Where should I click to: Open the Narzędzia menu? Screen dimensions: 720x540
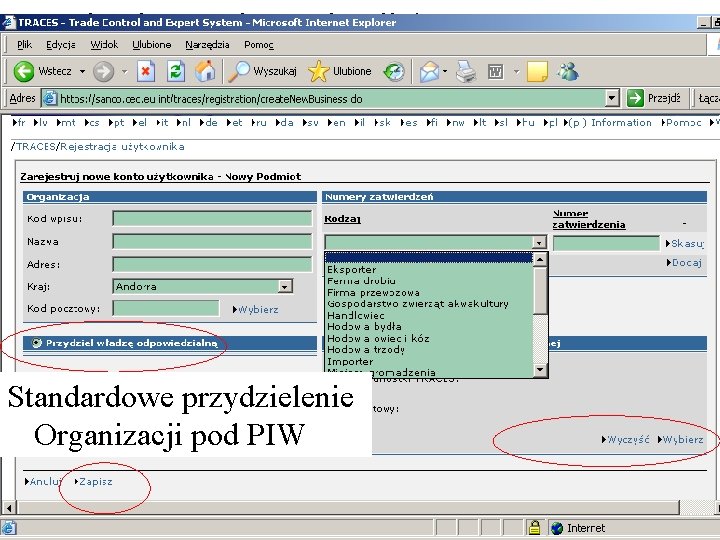(x=207, y=45)
